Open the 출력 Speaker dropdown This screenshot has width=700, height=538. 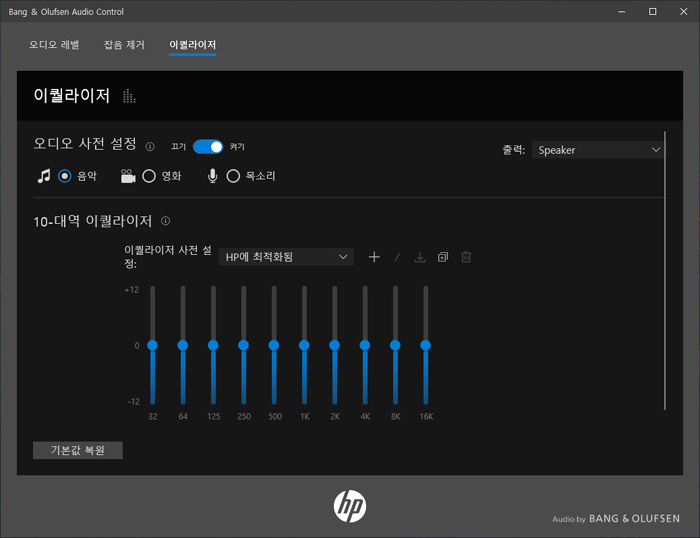[x=598, y=150]
